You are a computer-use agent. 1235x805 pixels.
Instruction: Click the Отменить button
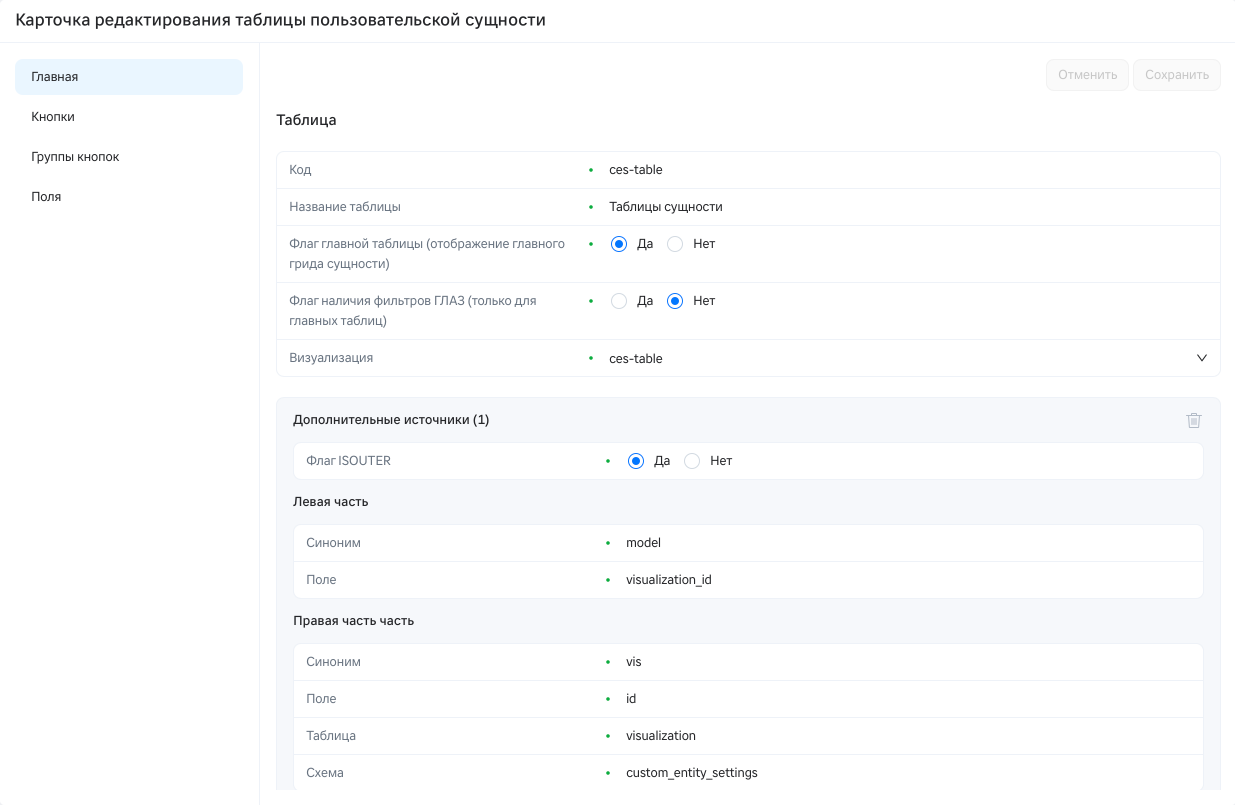[1088, 75]
